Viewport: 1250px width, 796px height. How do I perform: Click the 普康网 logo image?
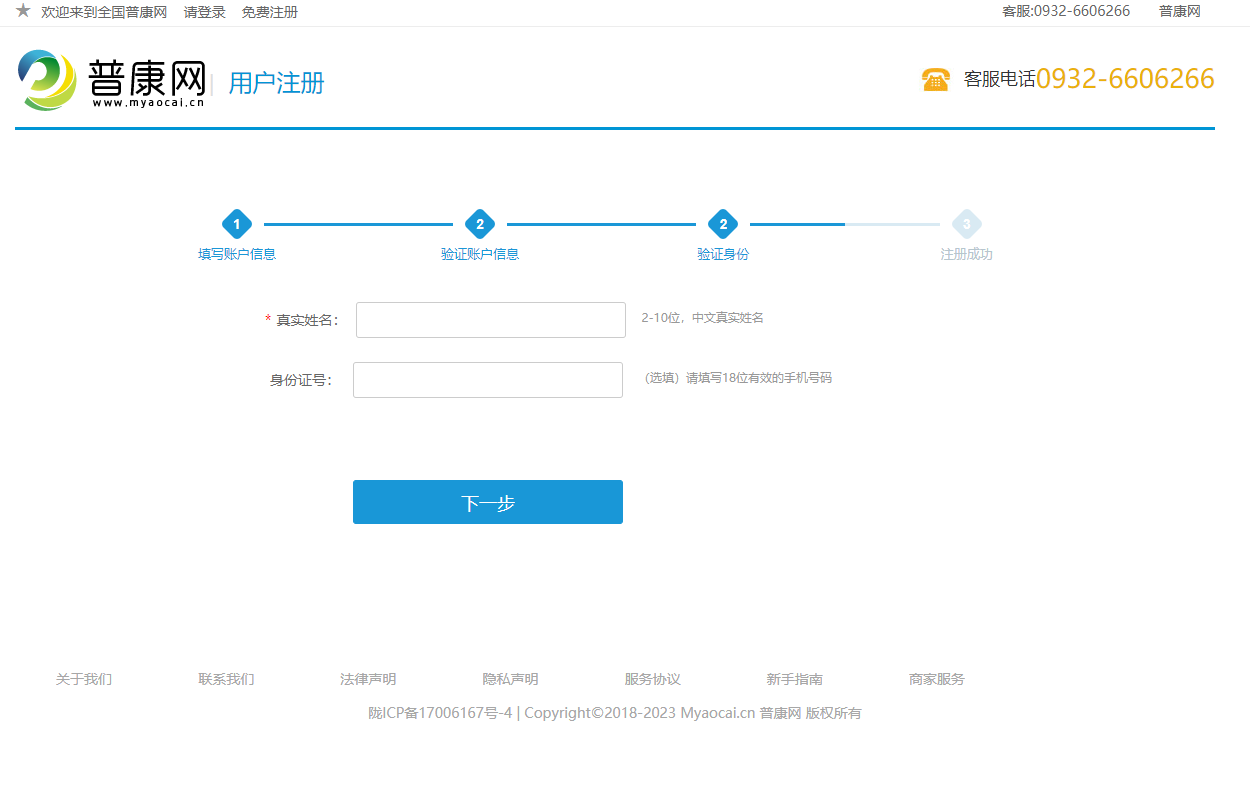tap(111, 80)
